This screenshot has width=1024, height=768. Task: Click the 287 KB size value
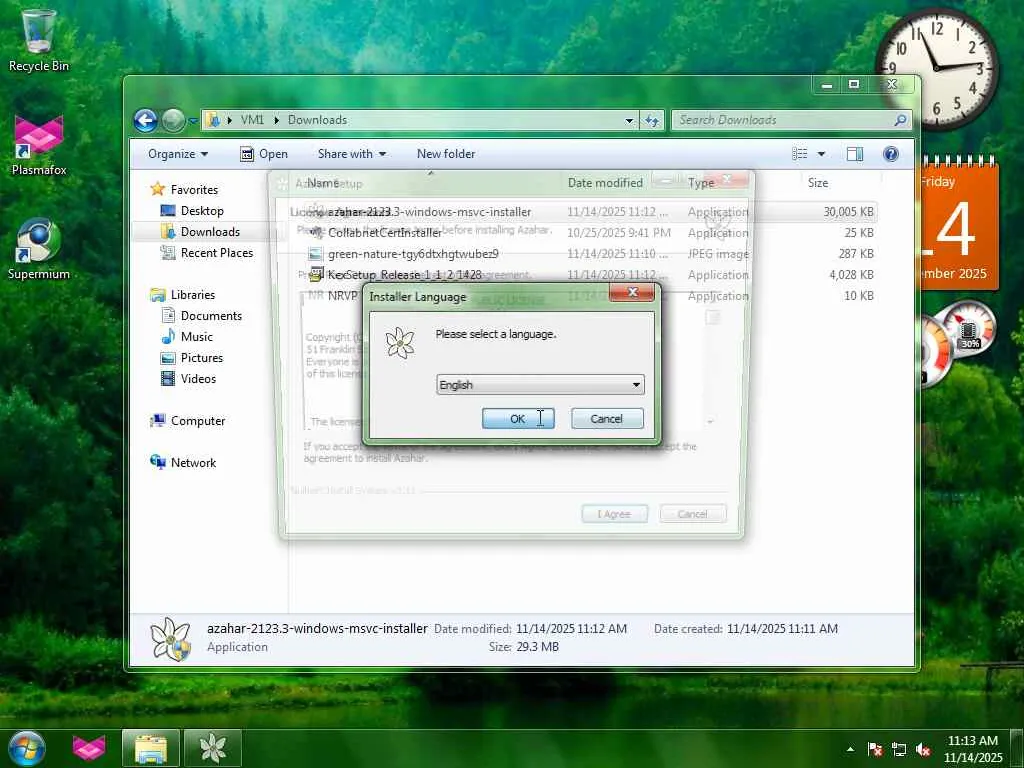856,253
